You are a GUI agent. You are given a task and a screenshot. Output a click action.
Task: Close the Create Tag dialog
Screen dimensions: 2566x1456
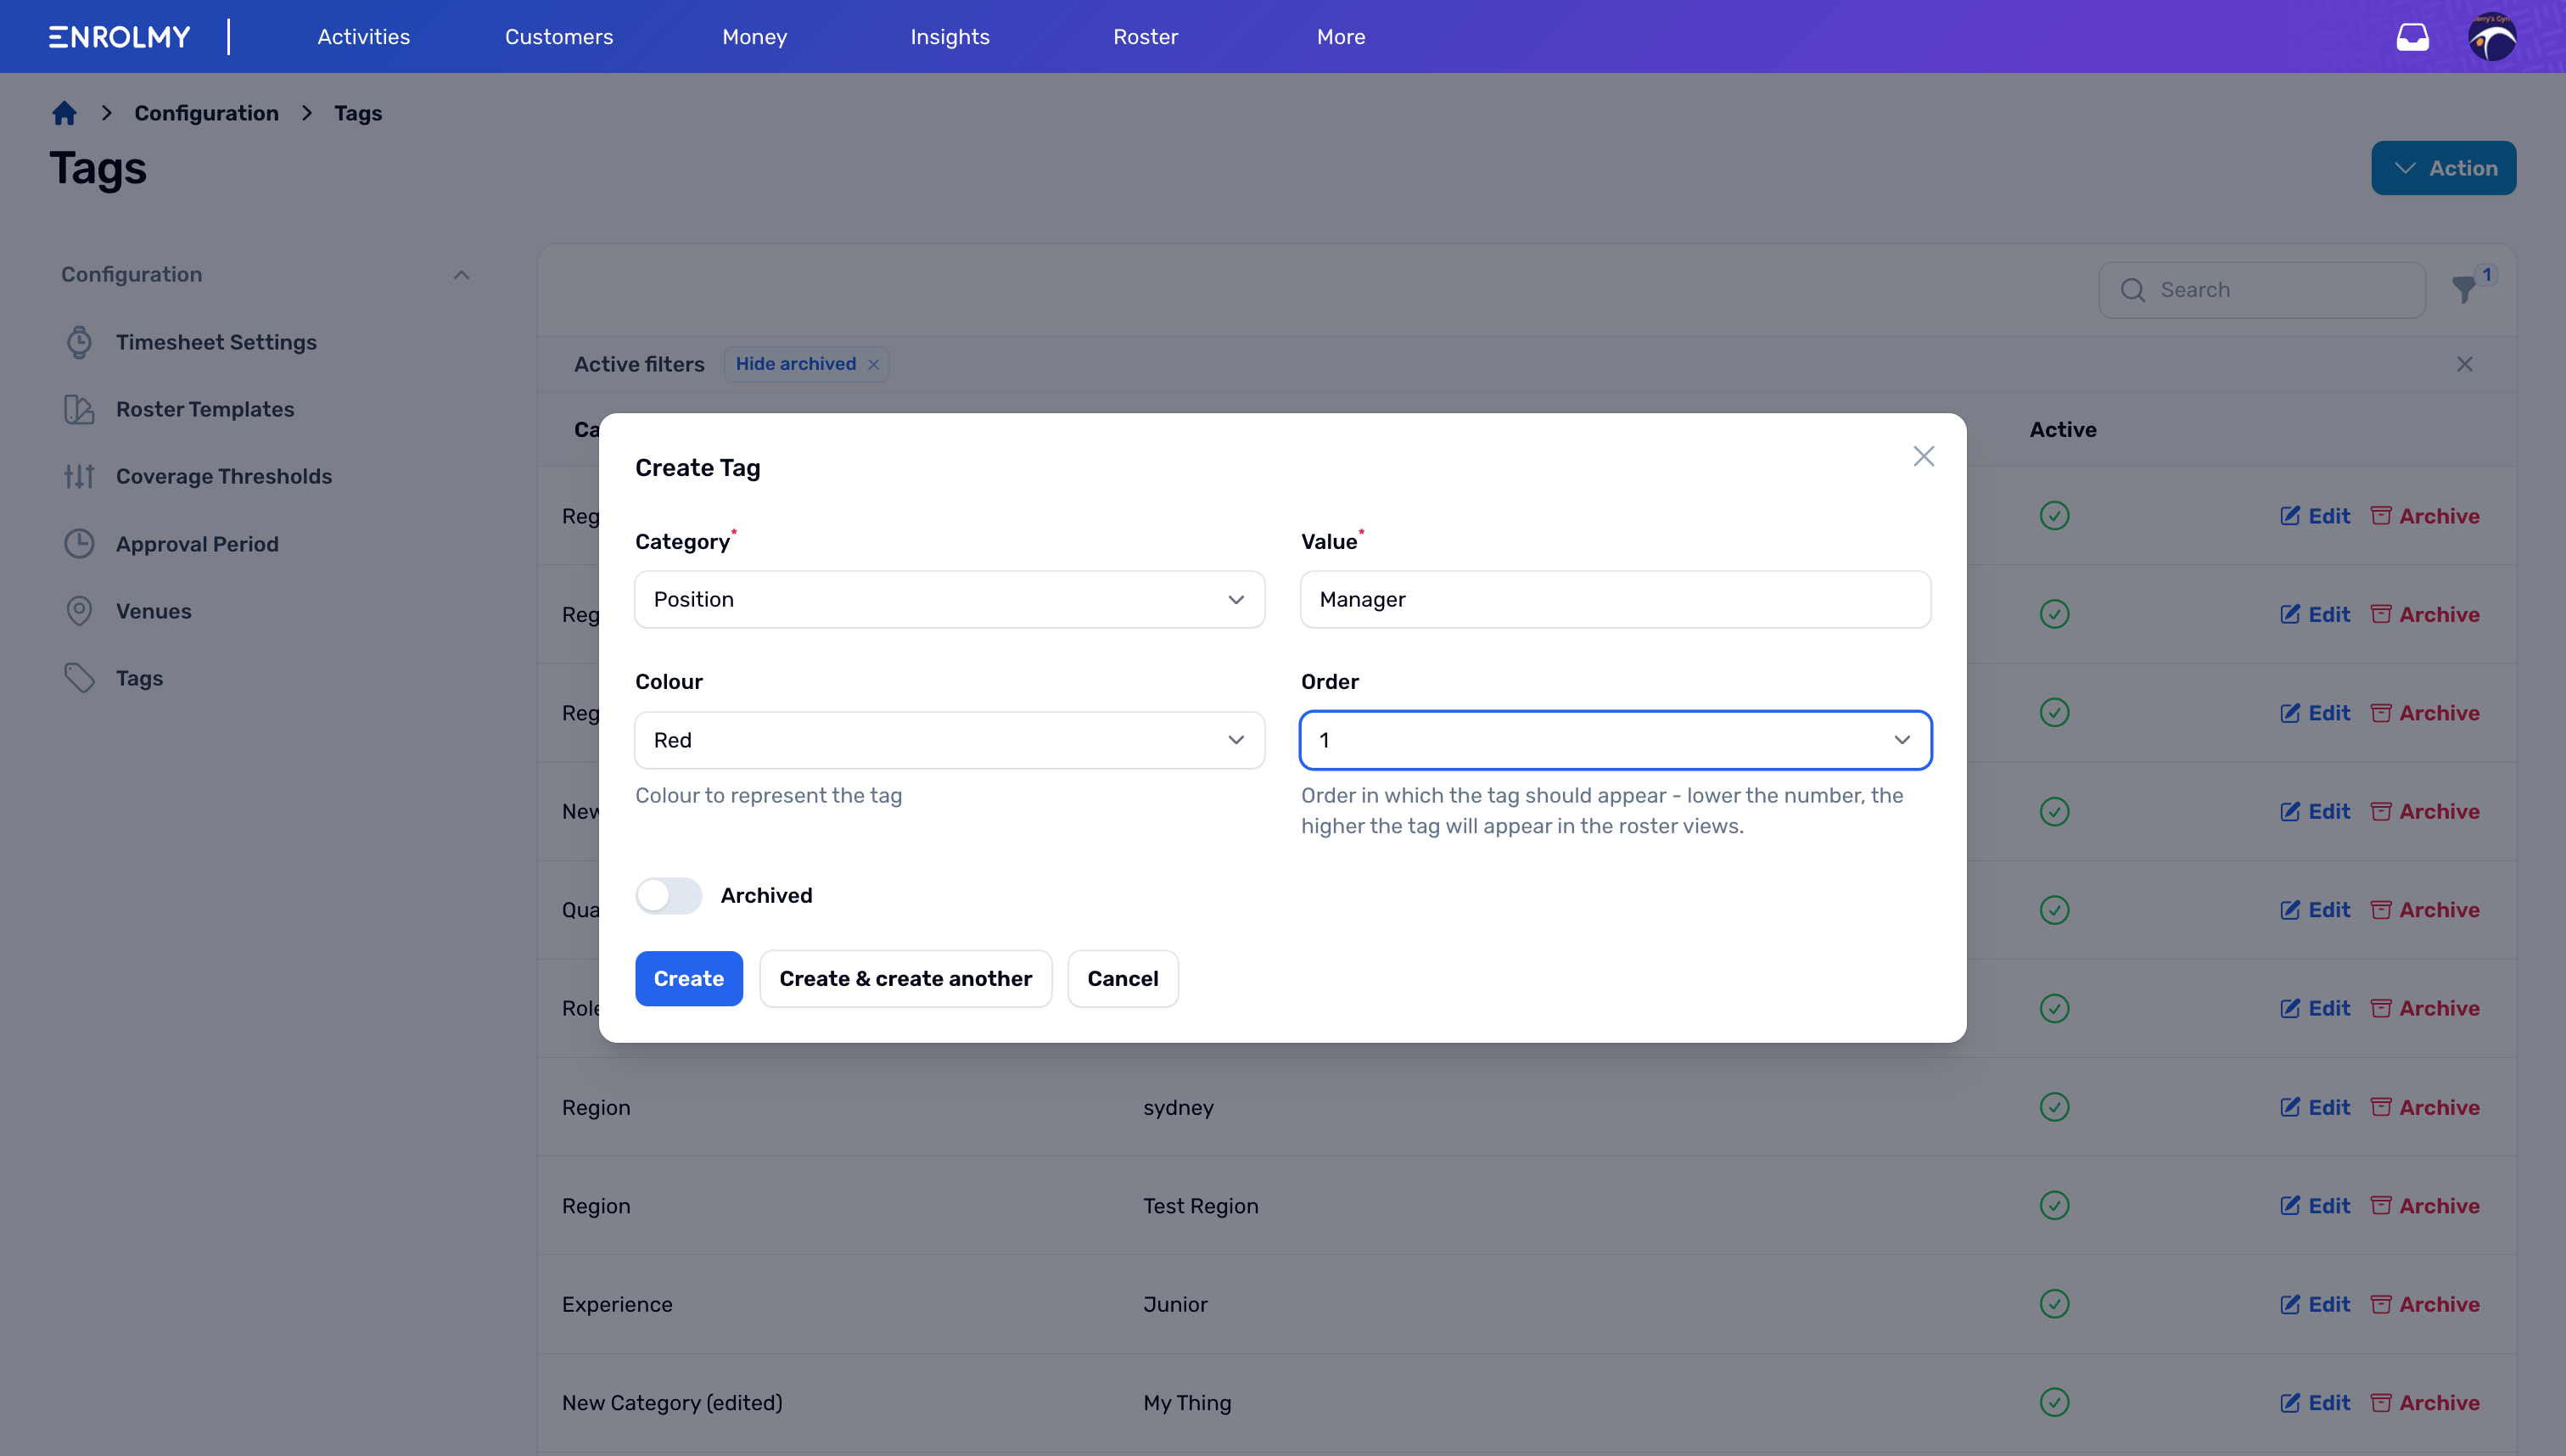1923,456
